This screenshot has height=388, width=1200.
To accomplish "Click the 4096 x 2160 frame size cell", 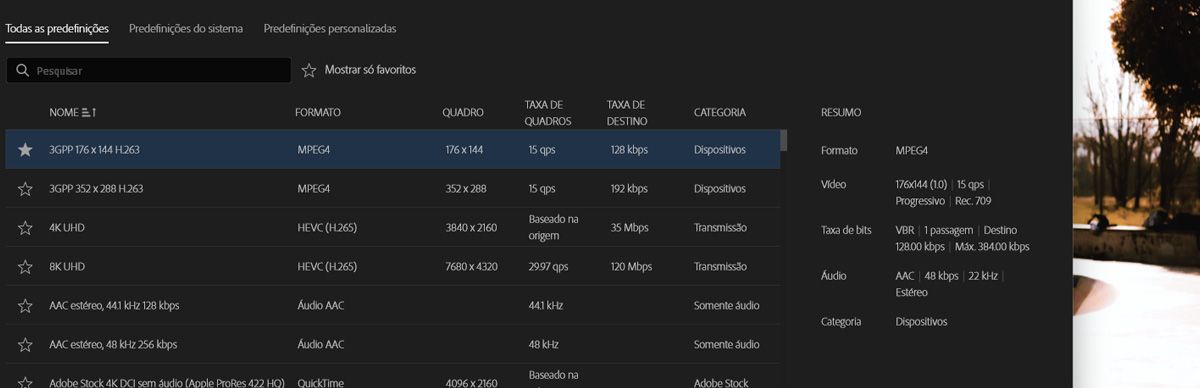I will (470, 382).
